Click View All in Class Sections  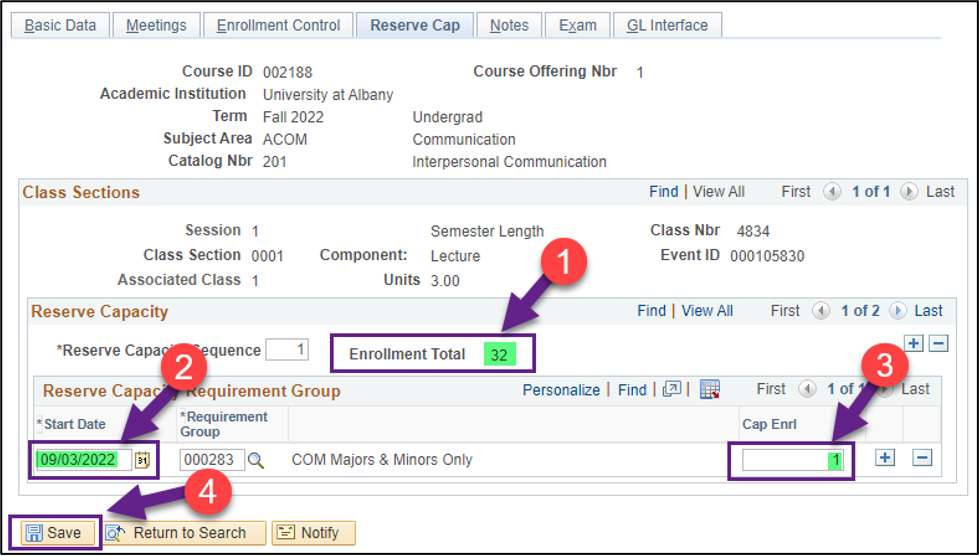[x=718, y=192]
